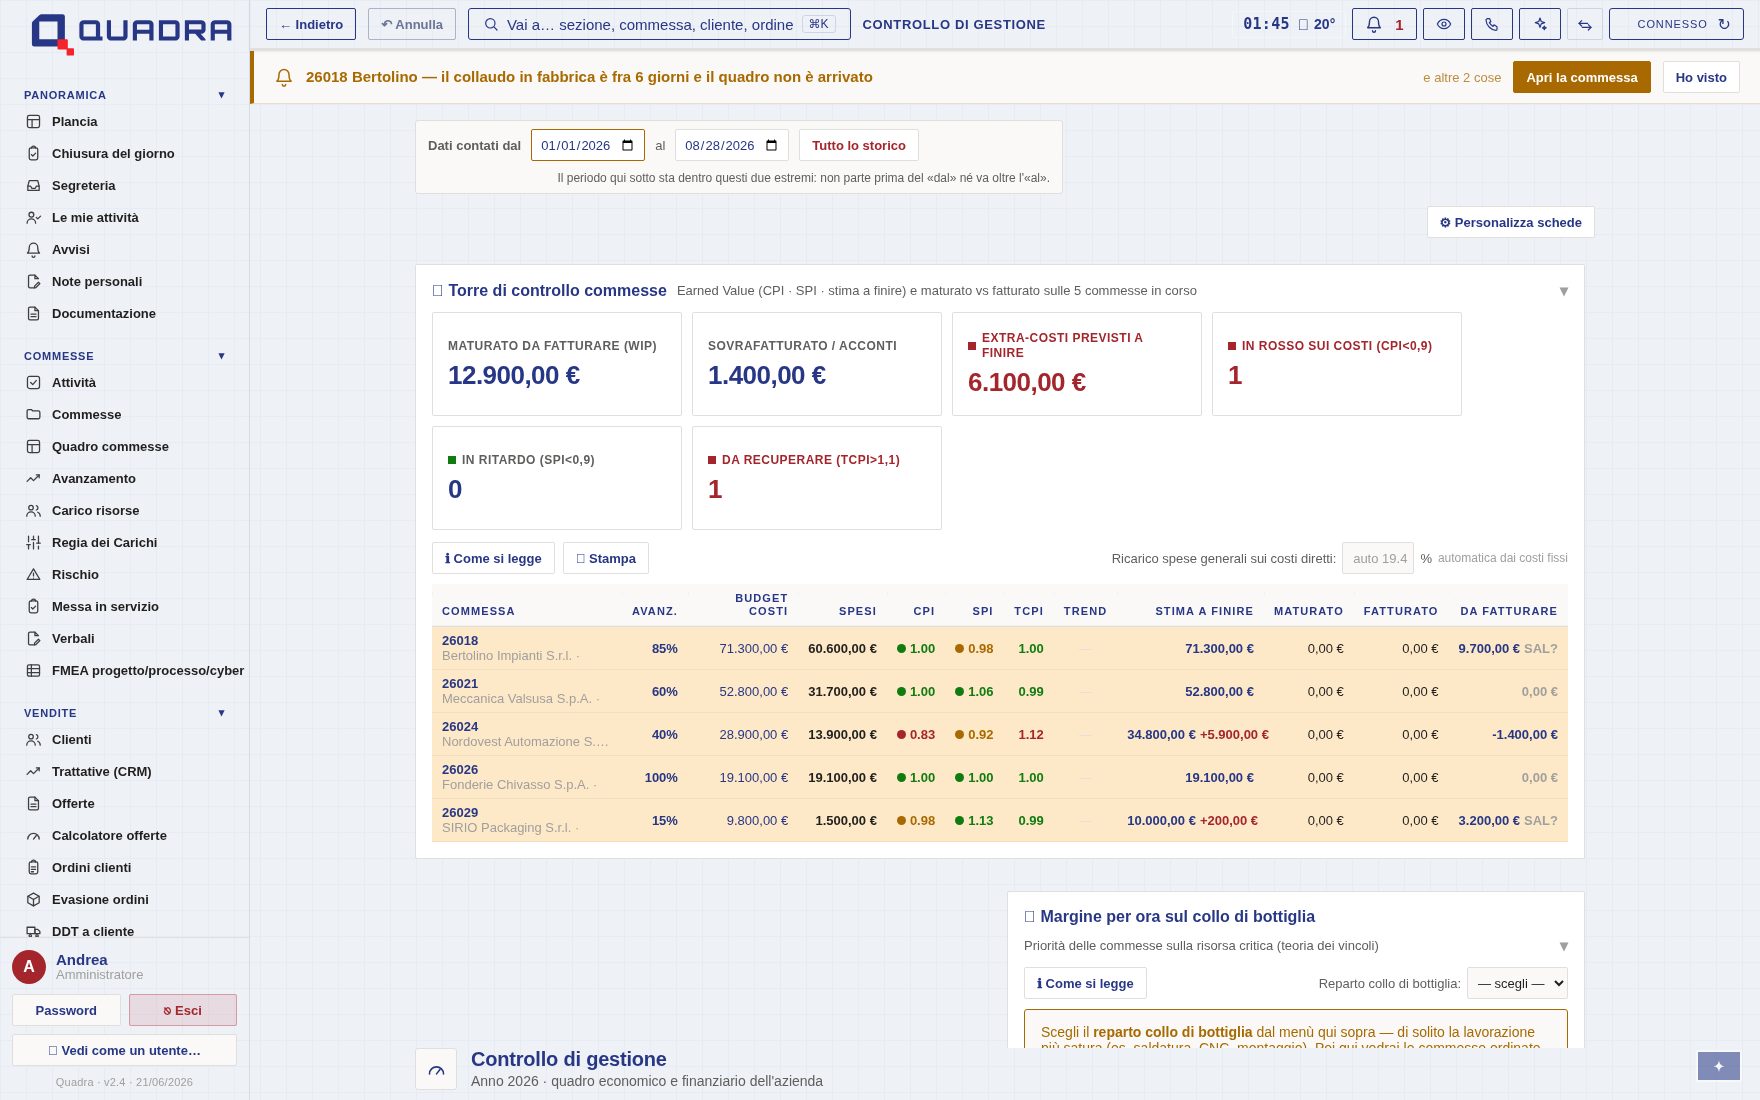Go to Segreteria inbox
1760x1100 pixels.
(124, 186)
